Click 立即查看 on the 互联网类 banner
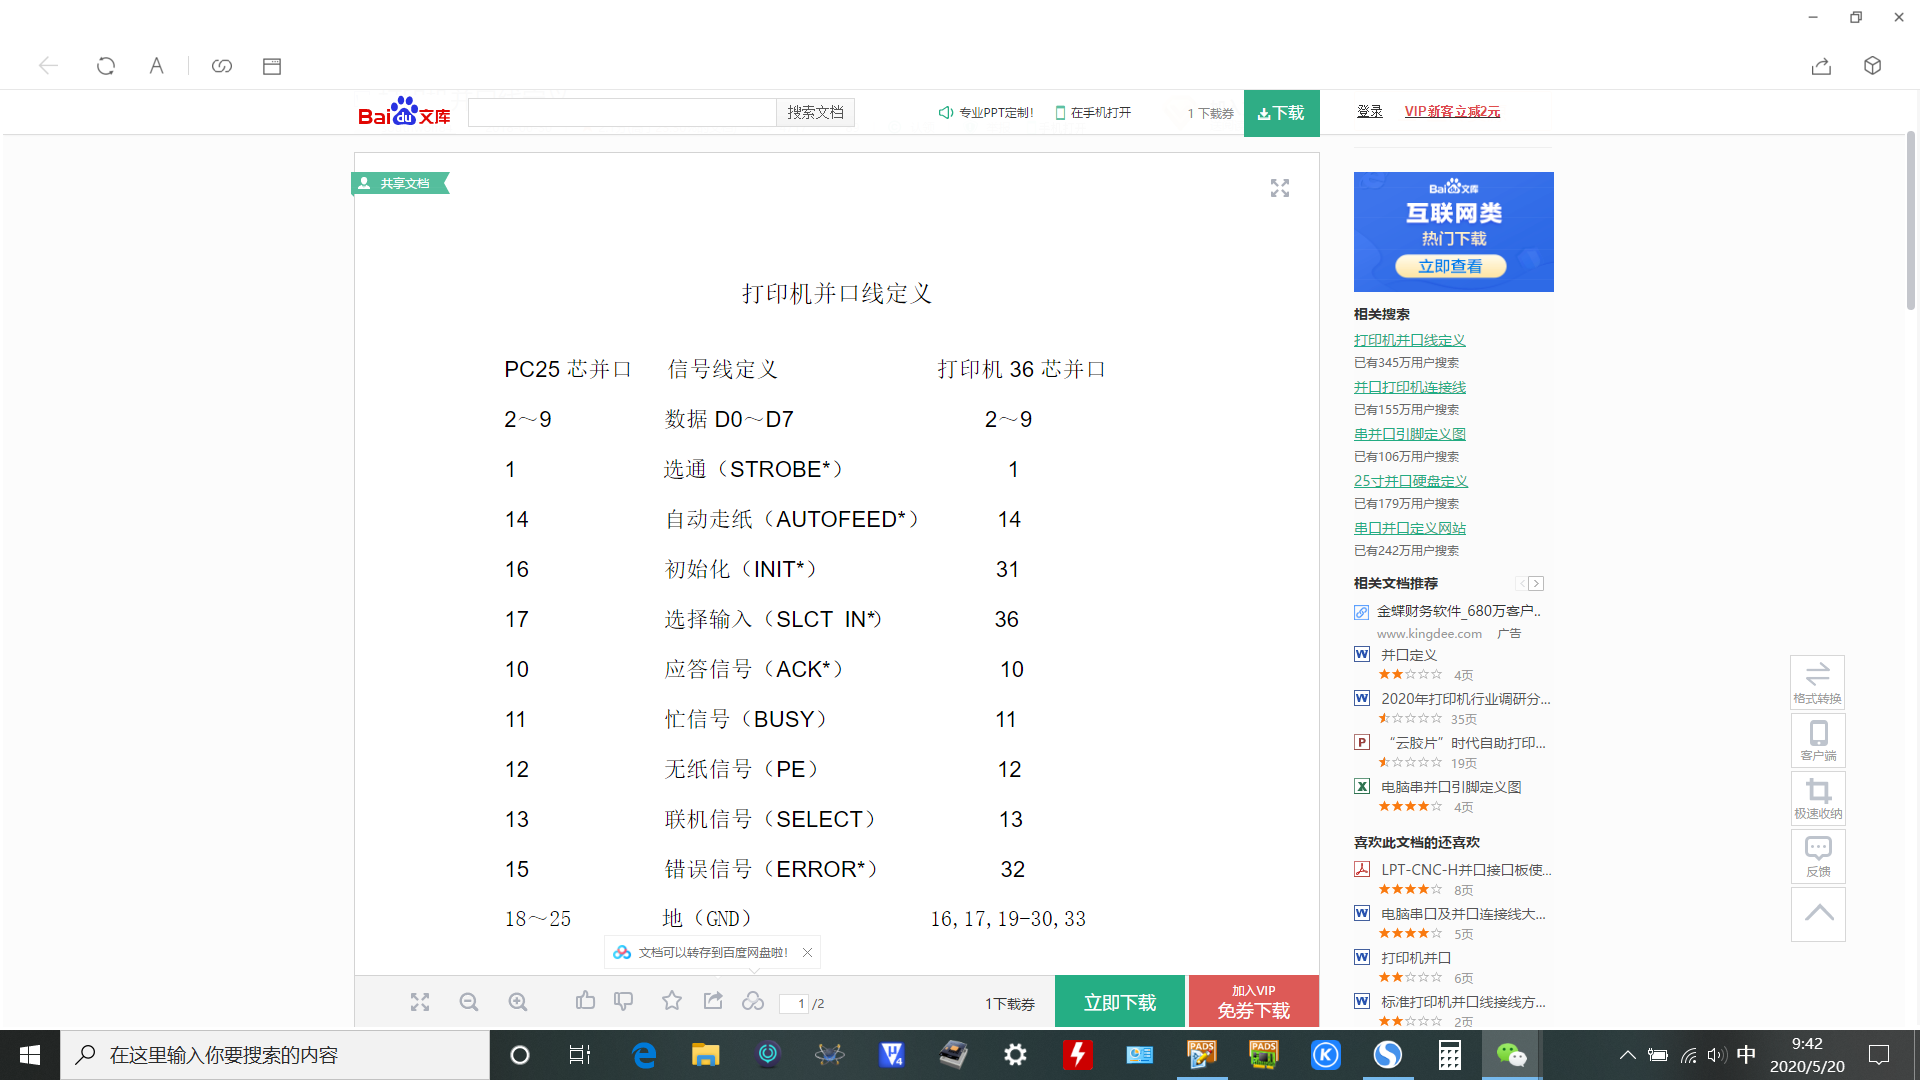The image size is (1920, 1080). [x=1451, y=266]
